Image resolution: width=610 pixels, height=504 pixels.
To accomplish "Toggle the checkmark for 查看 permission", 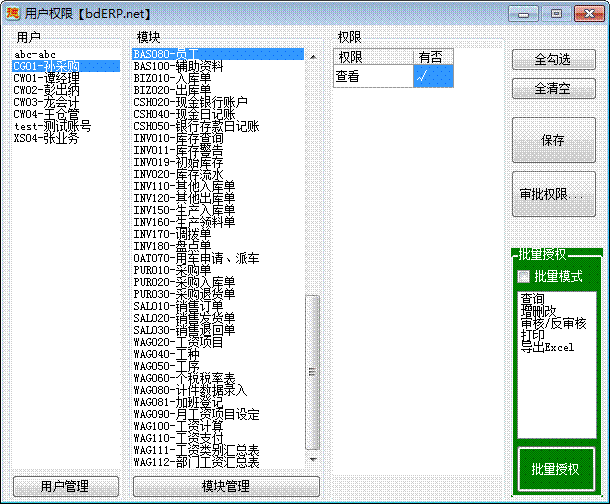I will click(x=433, y=75).
